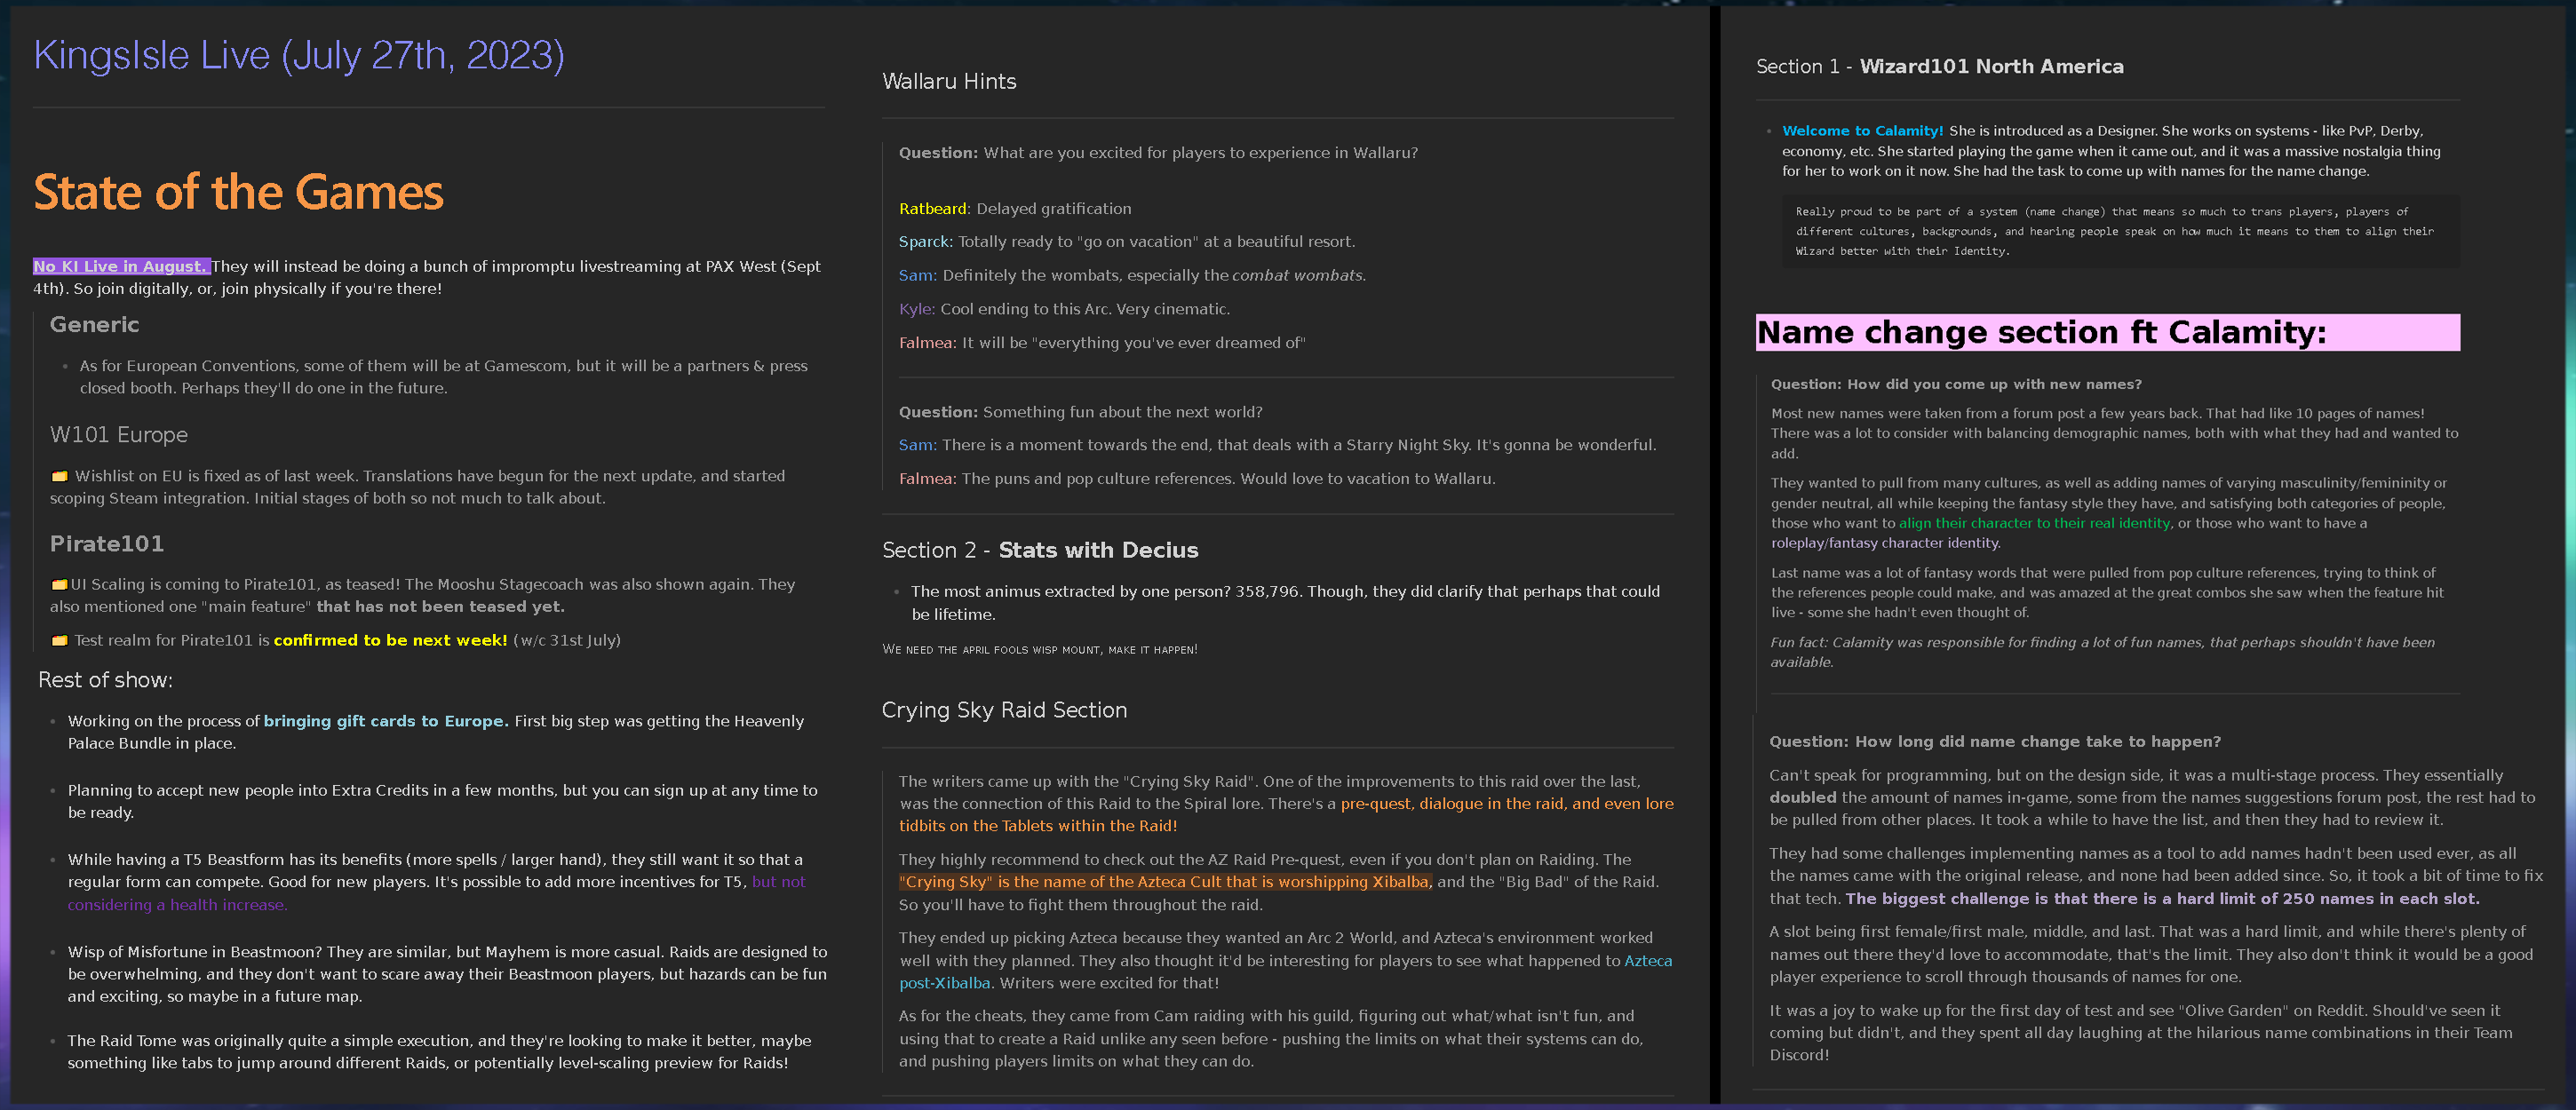Click 'roleplay/fantasy character identity.' text

coord(1885,543)
